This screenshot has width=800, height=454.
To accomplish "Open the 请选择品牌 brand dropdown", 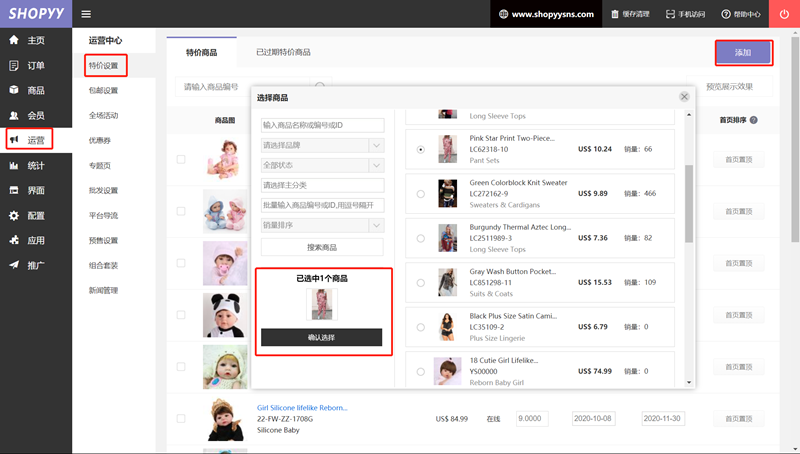I will [322, 145].
